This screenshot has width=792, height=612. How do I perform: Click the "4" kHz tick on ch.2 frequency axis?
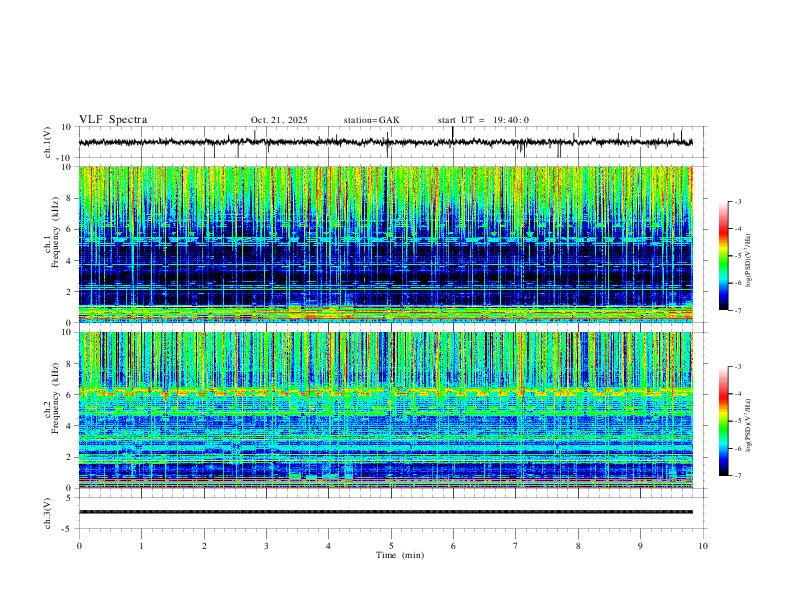pos(70,426)
